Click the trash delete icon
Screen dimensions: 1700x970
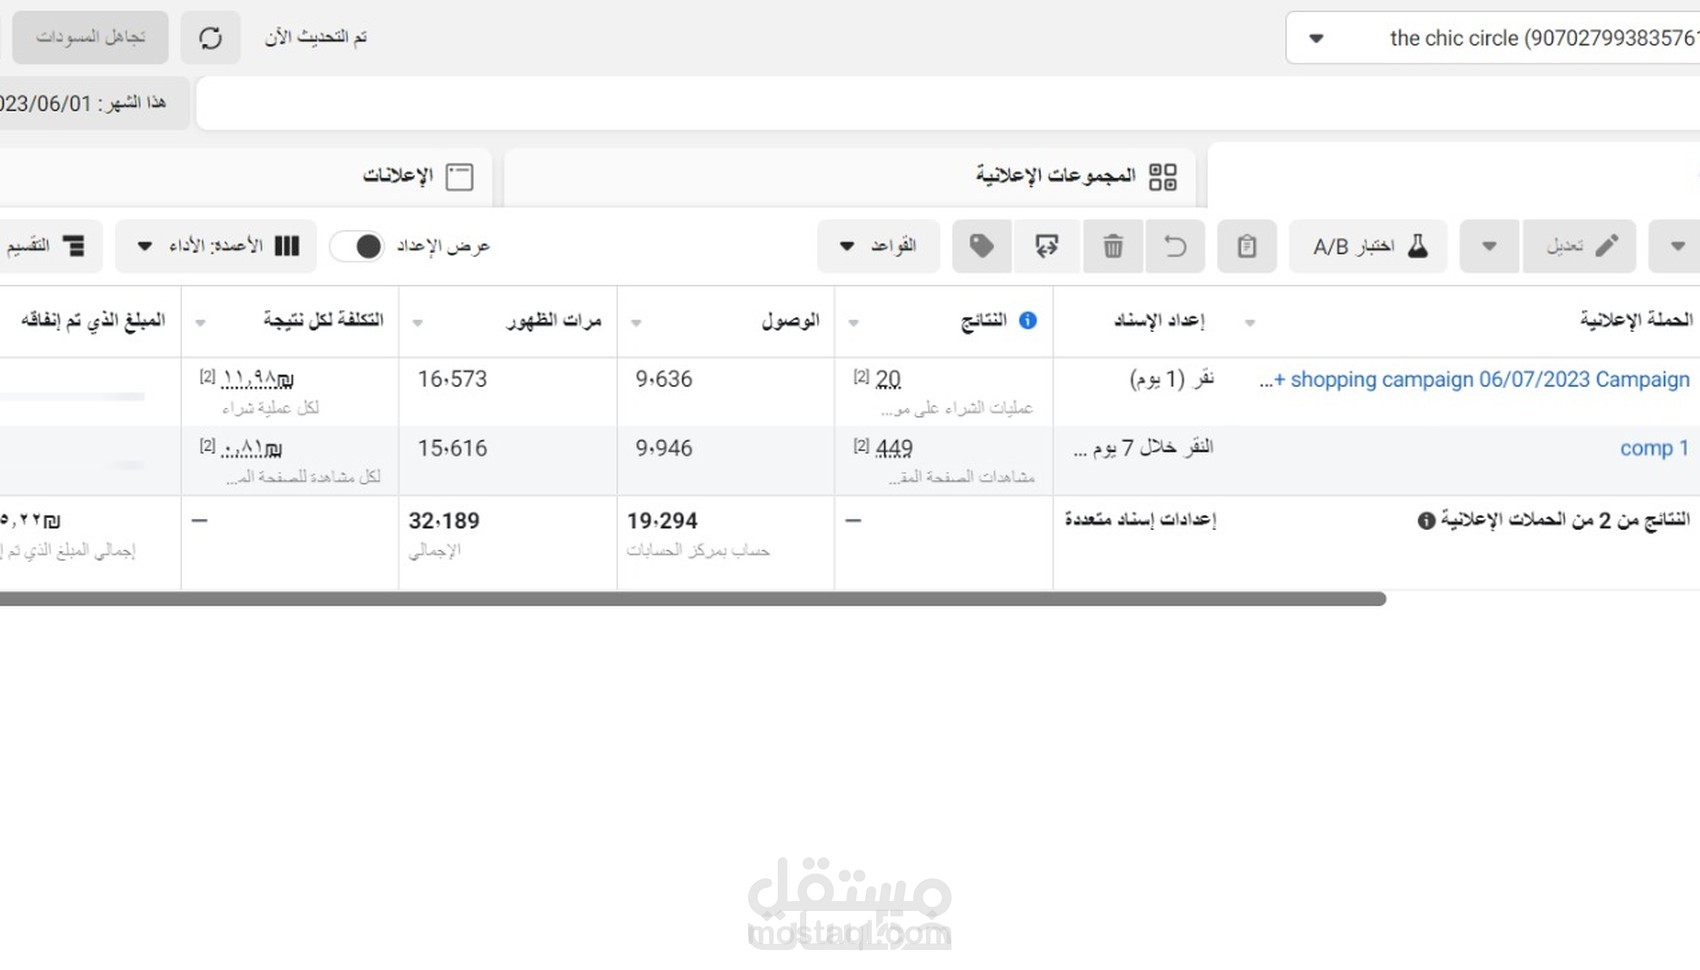(x=1113, y=246)
